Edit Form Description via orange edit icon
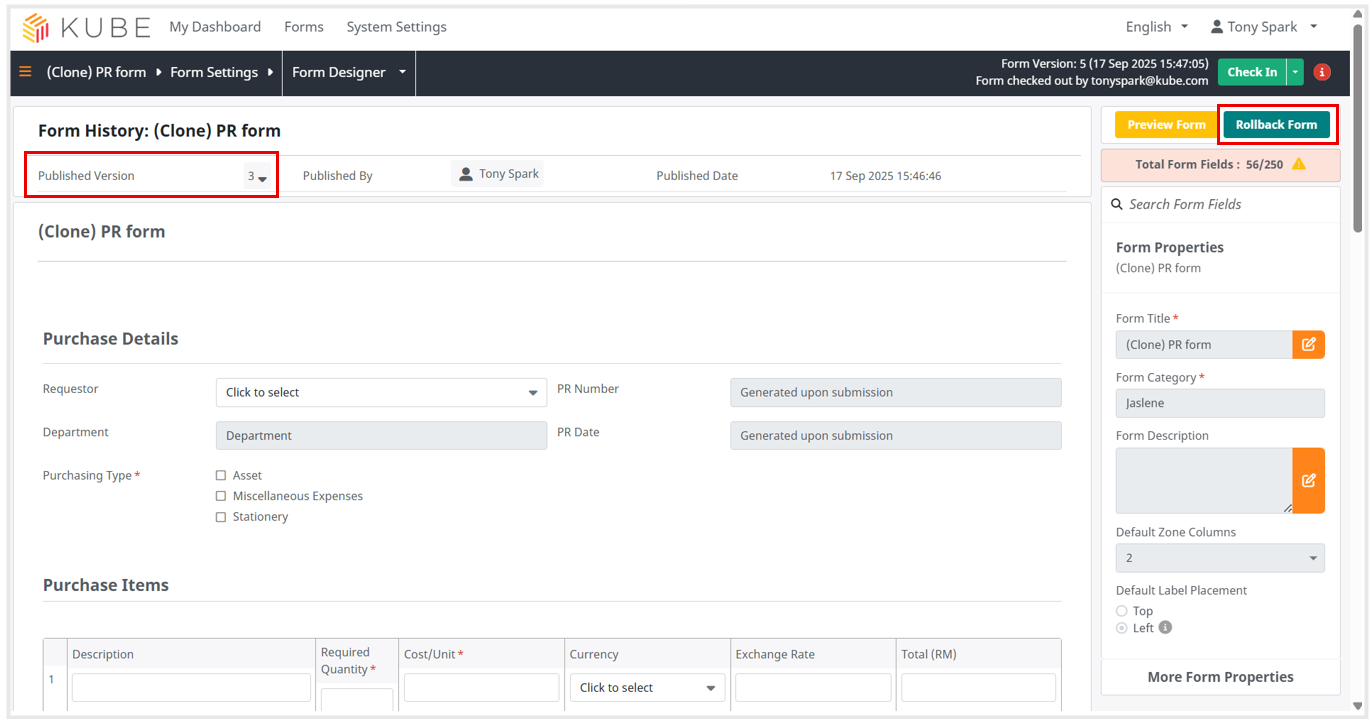 (x=1308, y=481)
